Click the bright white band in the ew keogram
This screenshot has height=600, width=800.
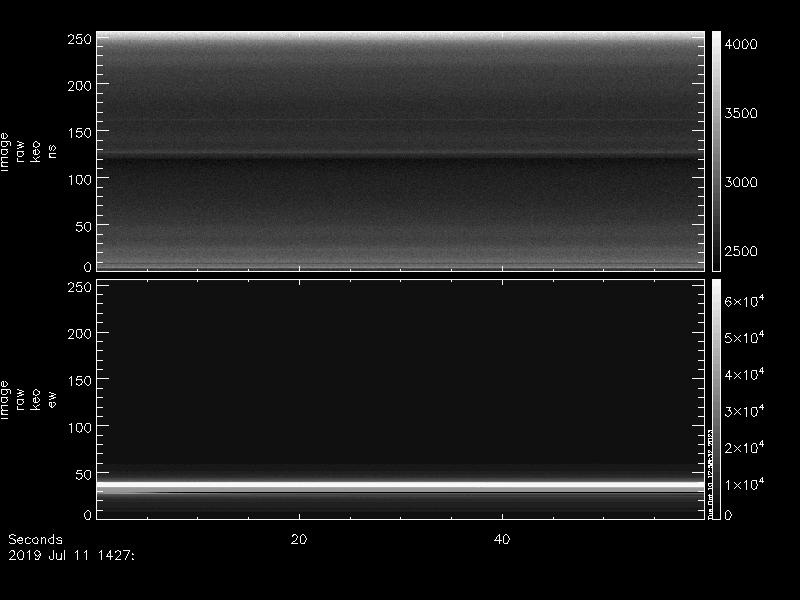coord(401,485)
